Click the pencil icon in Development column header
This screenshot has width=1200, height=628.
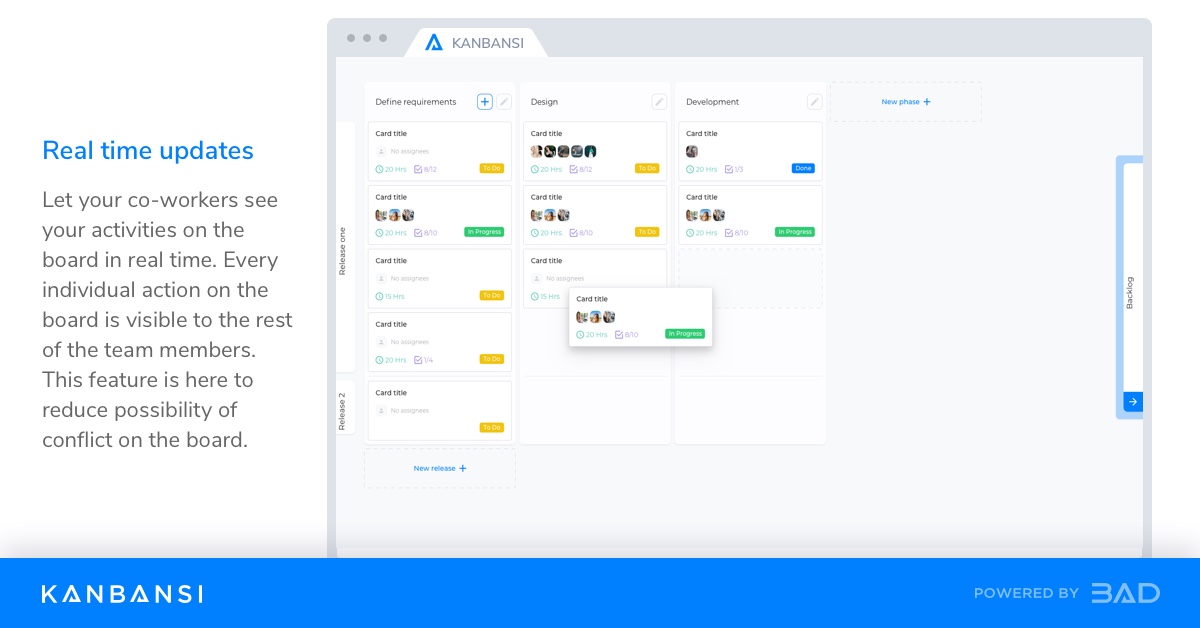pyautogui.click(x=815, y=101)
